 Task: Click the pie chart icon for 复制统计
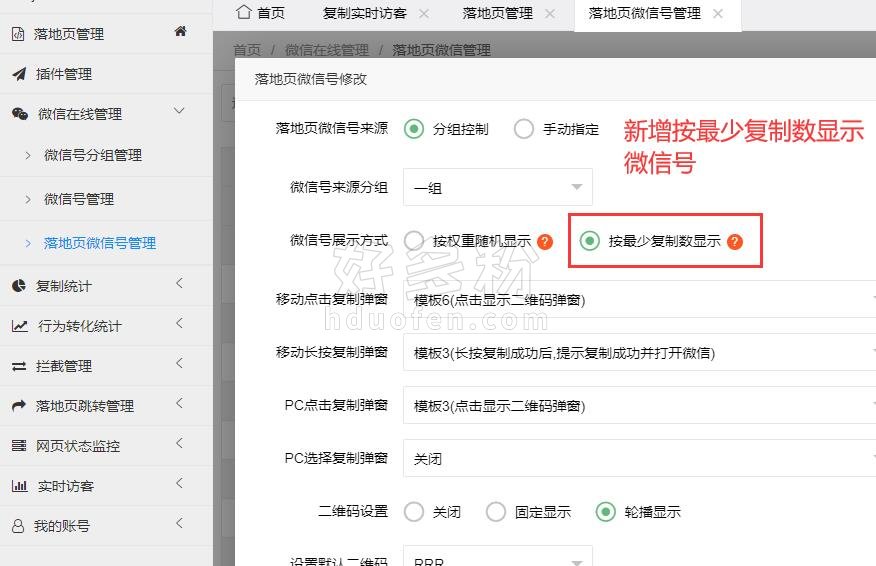pos(18,286)
